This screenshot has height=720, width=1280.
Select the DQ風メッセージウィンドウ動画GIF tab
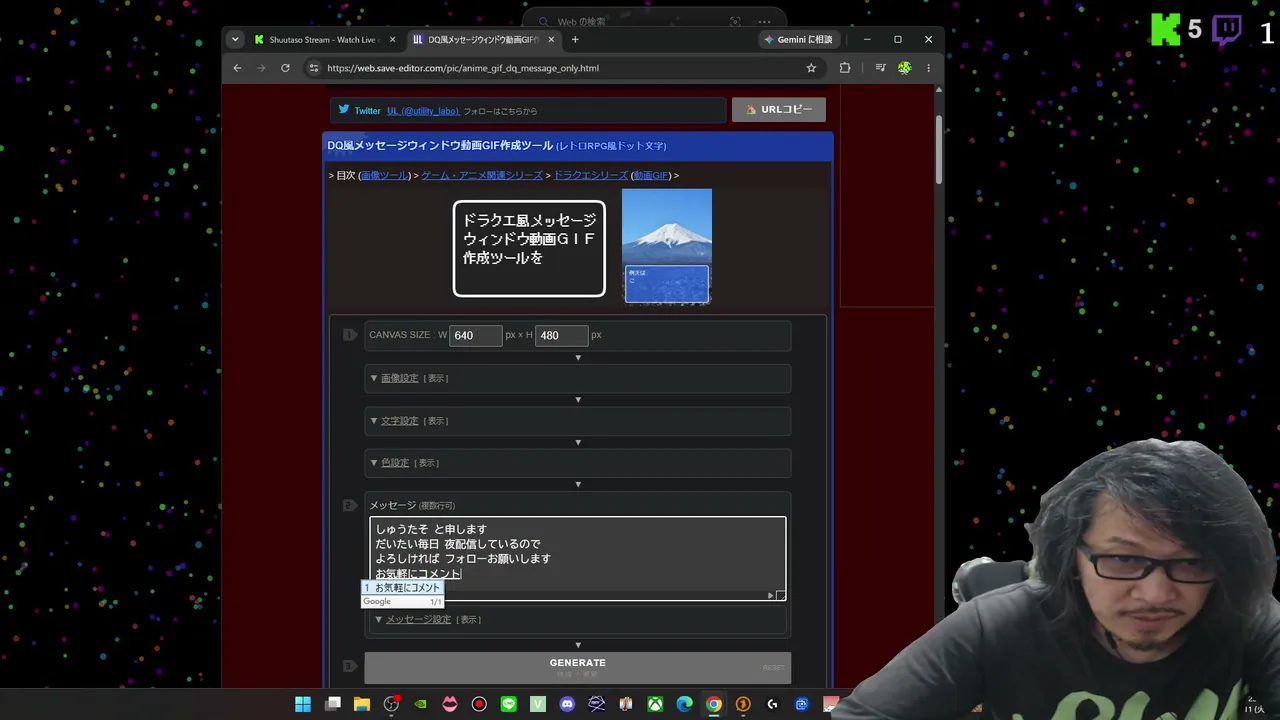(x=484, y=40)
